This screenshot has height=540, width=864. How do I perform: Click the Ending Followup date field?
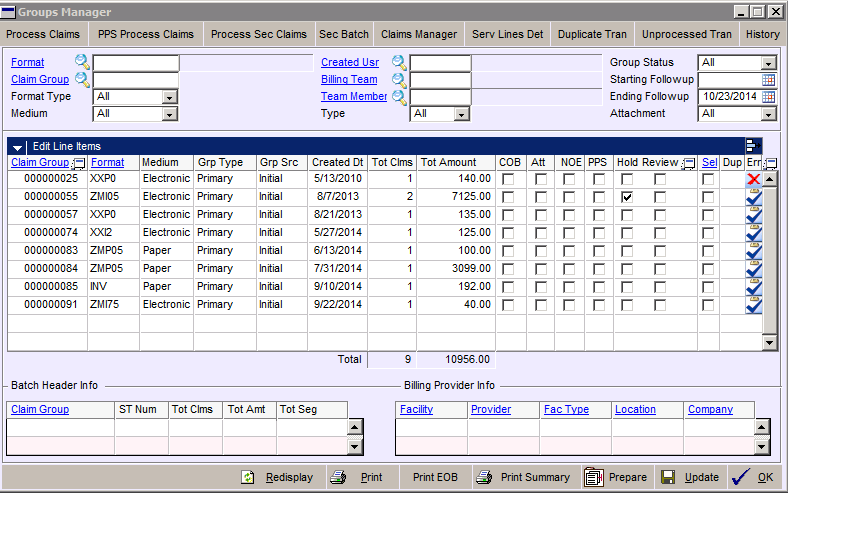tap(730, 97)
